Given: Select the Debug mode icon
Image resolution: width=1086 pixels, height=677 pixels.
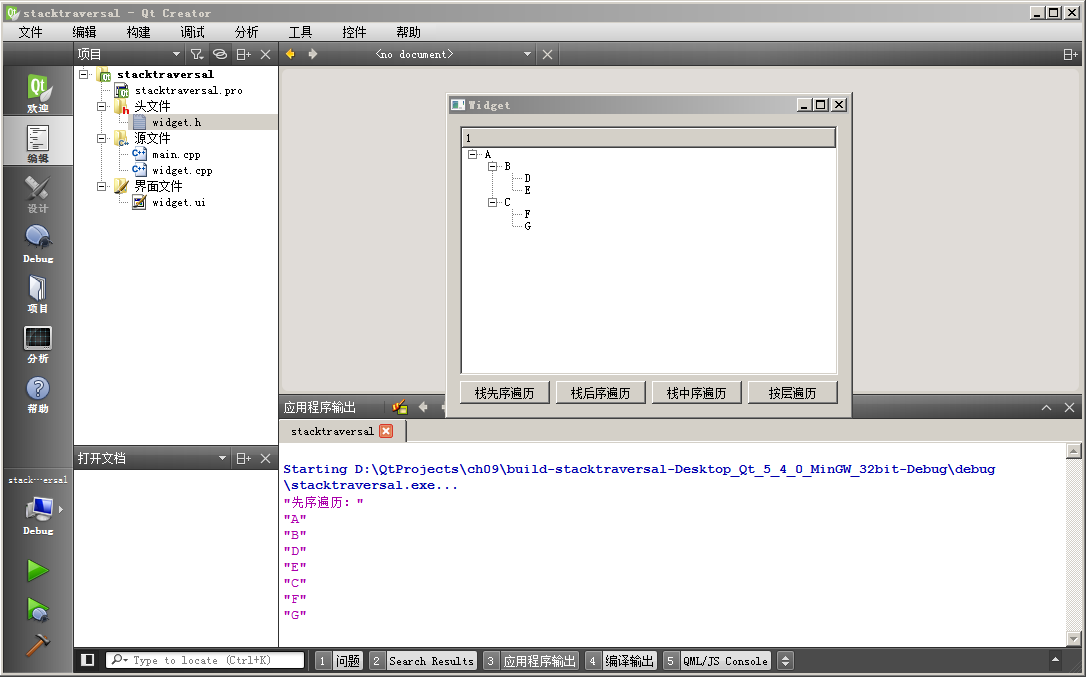Looking at the screenshot, I should (37, 240).
